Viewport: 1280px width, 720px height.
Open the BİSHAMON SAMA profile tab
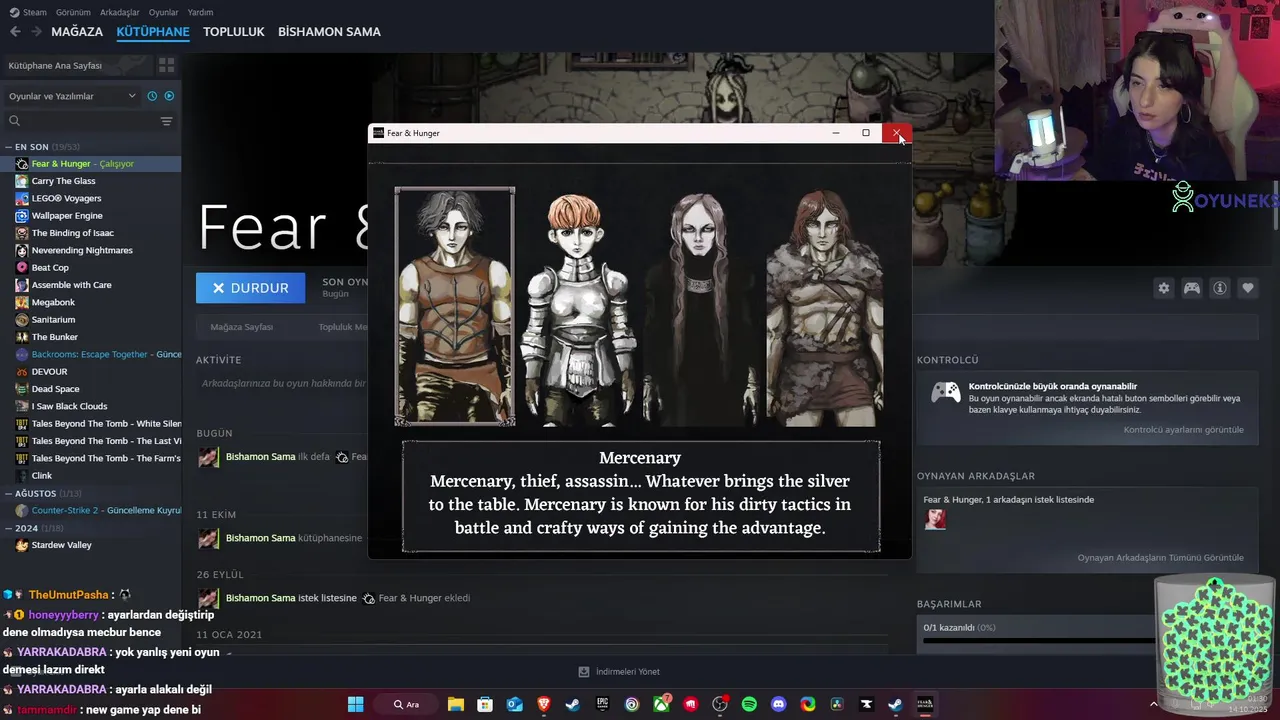click(x=329, y=32)
